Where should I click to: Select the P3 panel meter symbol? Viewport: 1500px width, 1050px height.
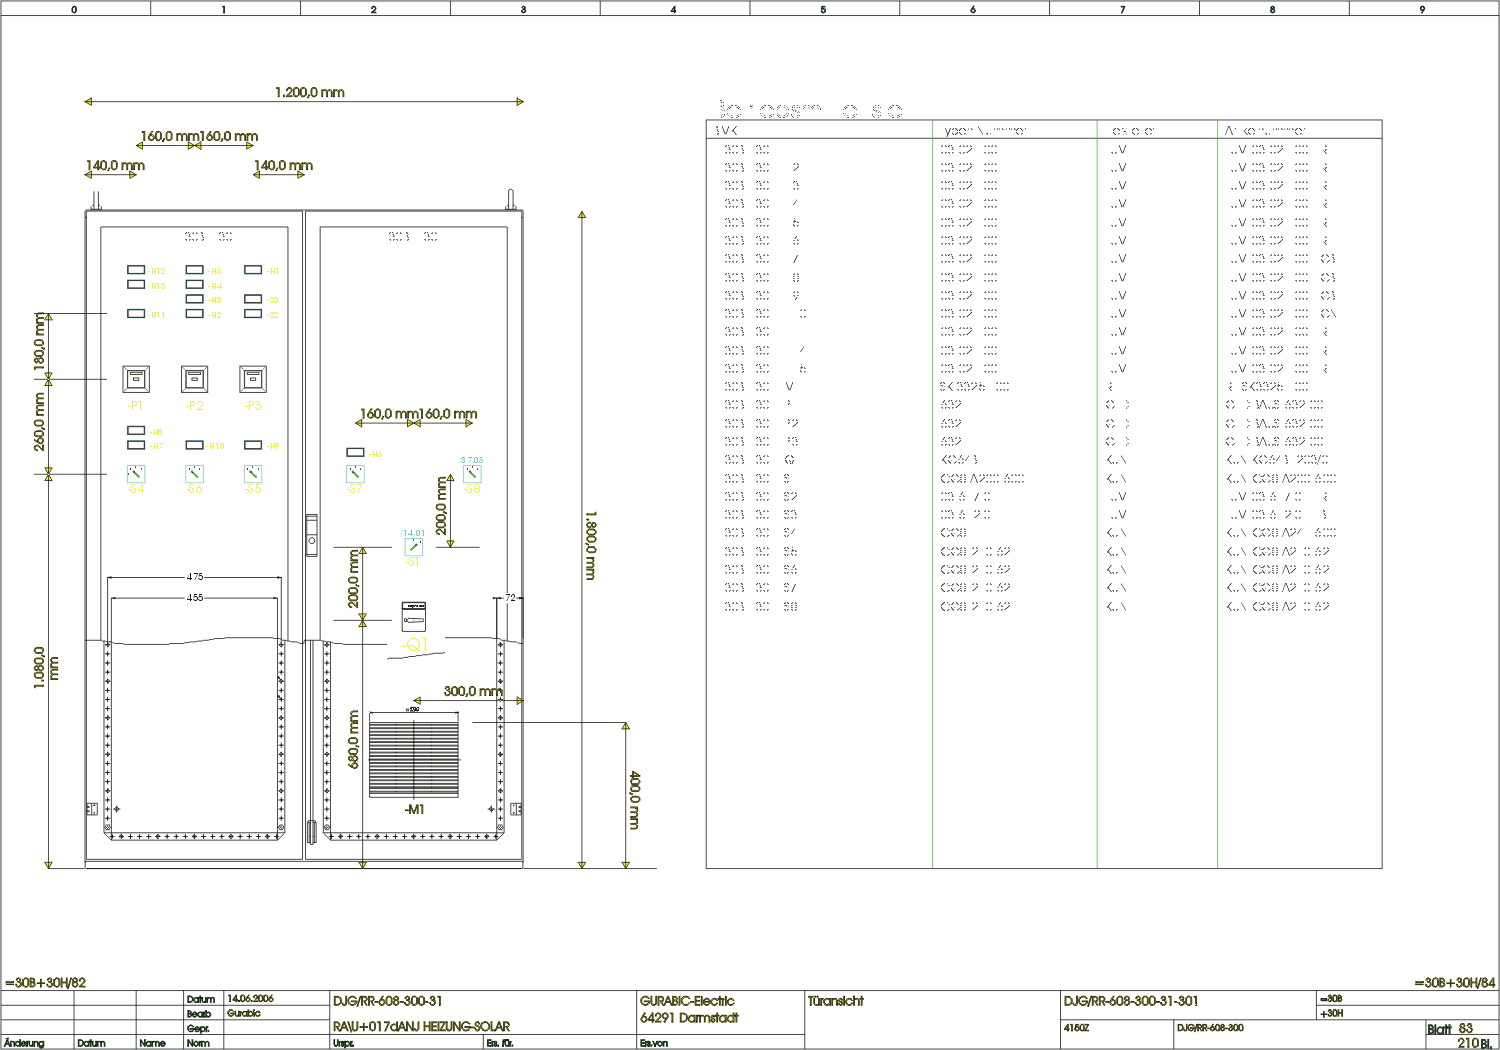(253, 379)
